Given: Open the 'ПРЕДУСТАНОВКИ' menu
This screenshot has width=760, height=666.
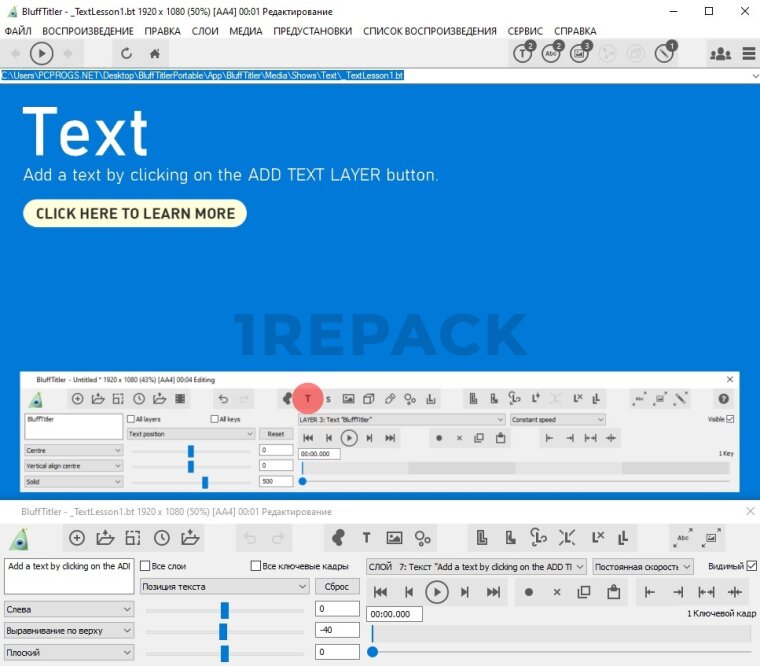Looking at the screenshot, I should 312,31.
